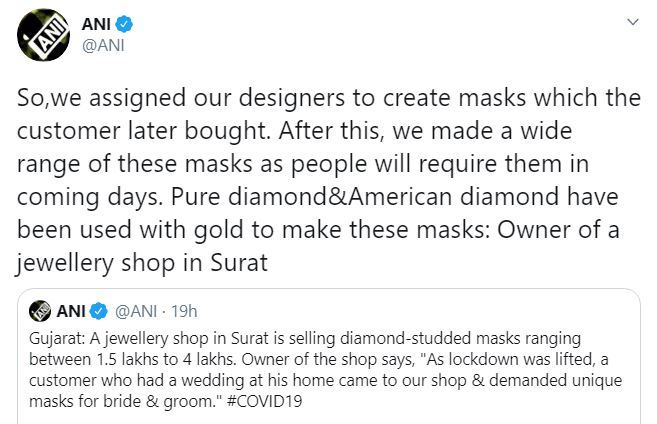Click verified badge in quoted tweet

(99, 311)
